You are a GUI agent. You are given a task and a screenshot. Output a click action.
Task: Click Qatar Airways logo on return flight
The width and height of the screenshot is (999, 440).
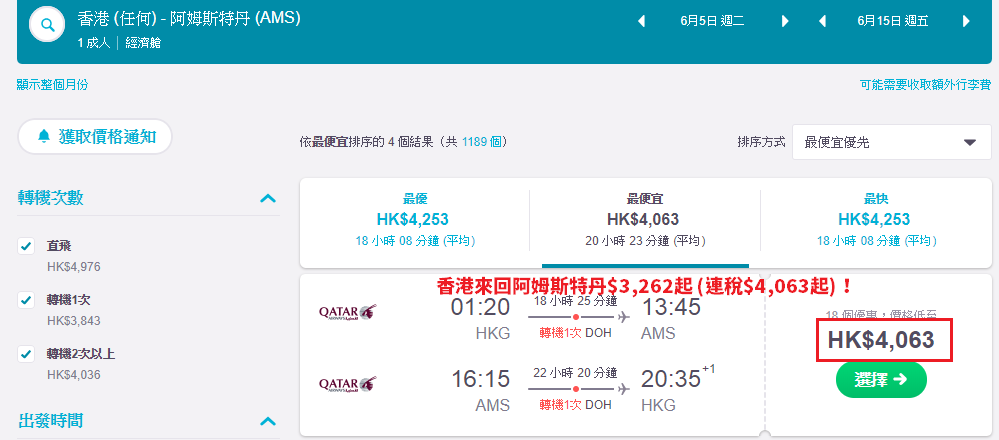click(348, 384)
